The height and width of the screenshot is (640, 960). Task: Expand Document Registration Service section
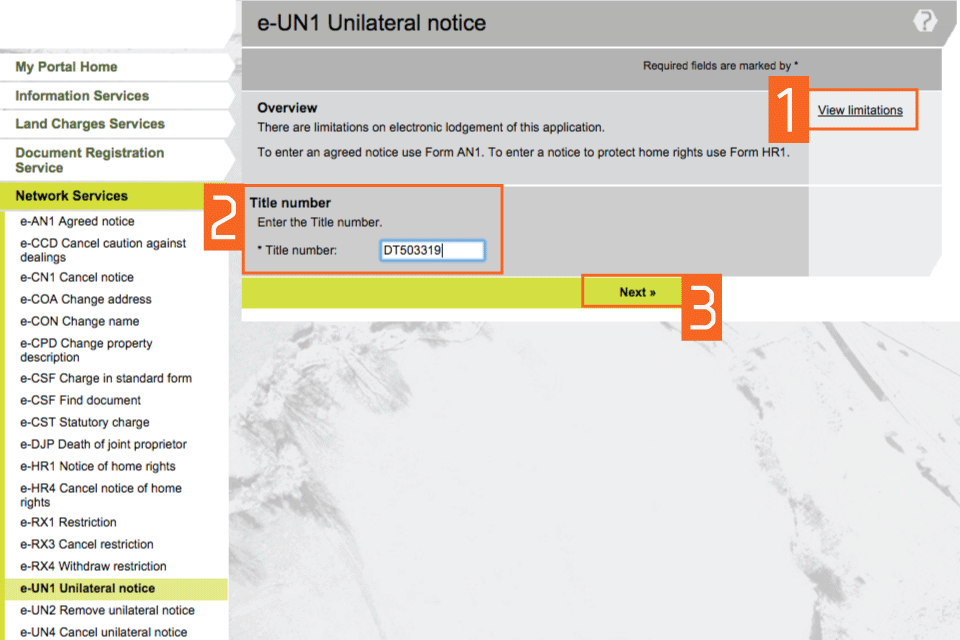(89, 160)
